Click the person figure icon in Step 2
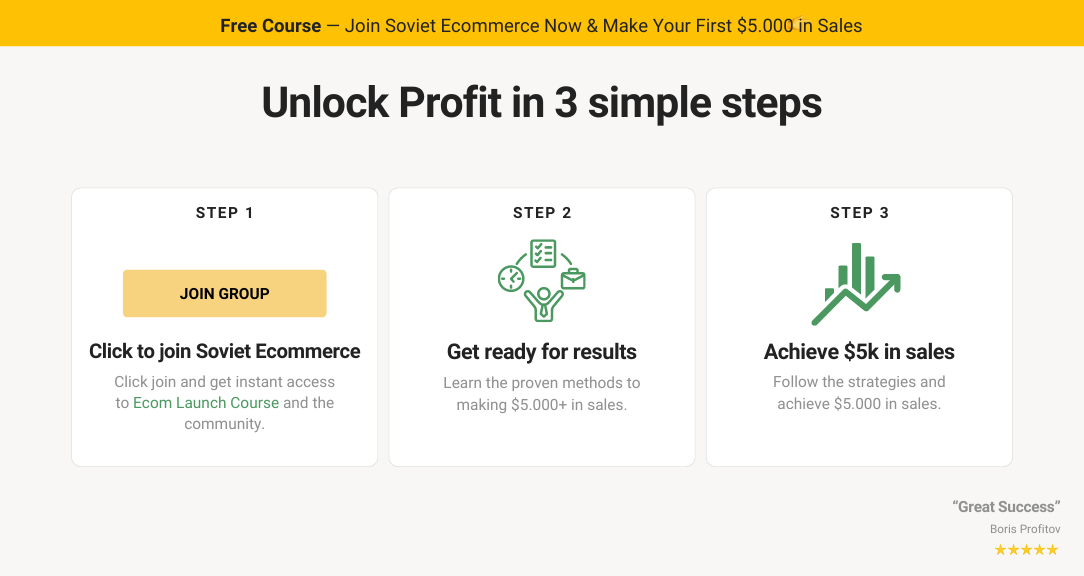Screen dimensions: 1084x576 [542, 303]
